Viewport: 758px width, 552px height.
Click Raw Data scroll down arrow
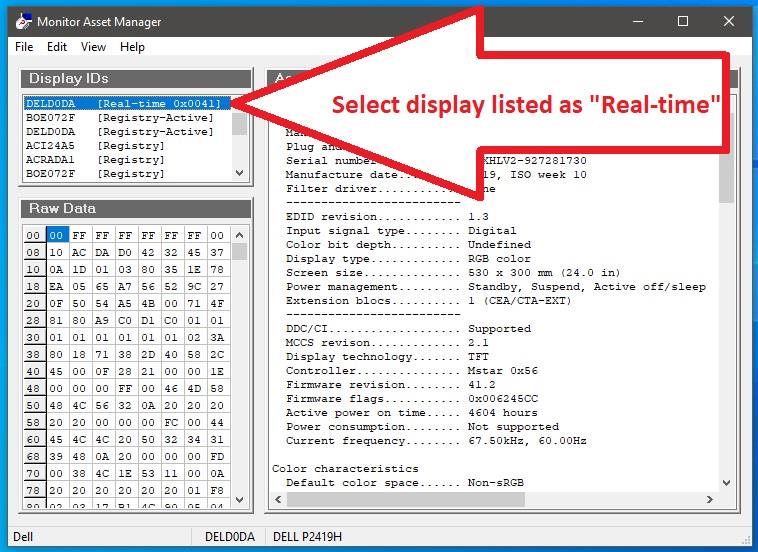click(239, 499)
